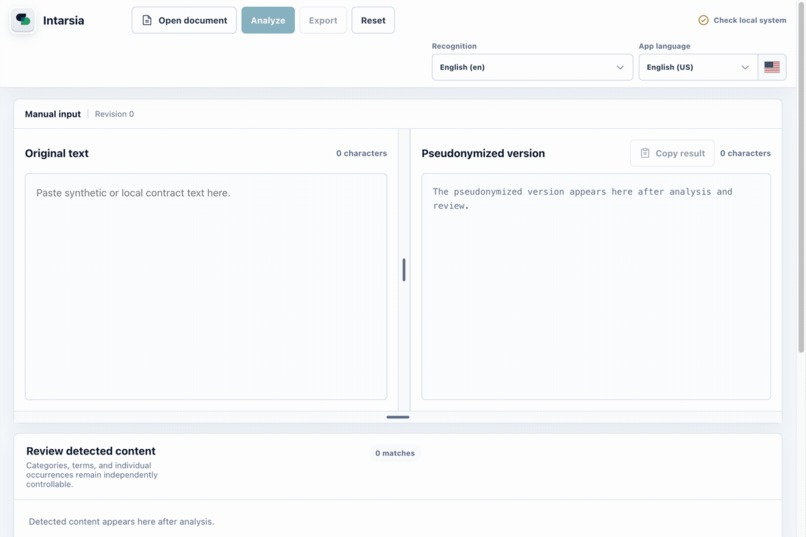Click the Intarsia app logo icon
The height and width of the screenshot is (537, 806).
(23, 20)
